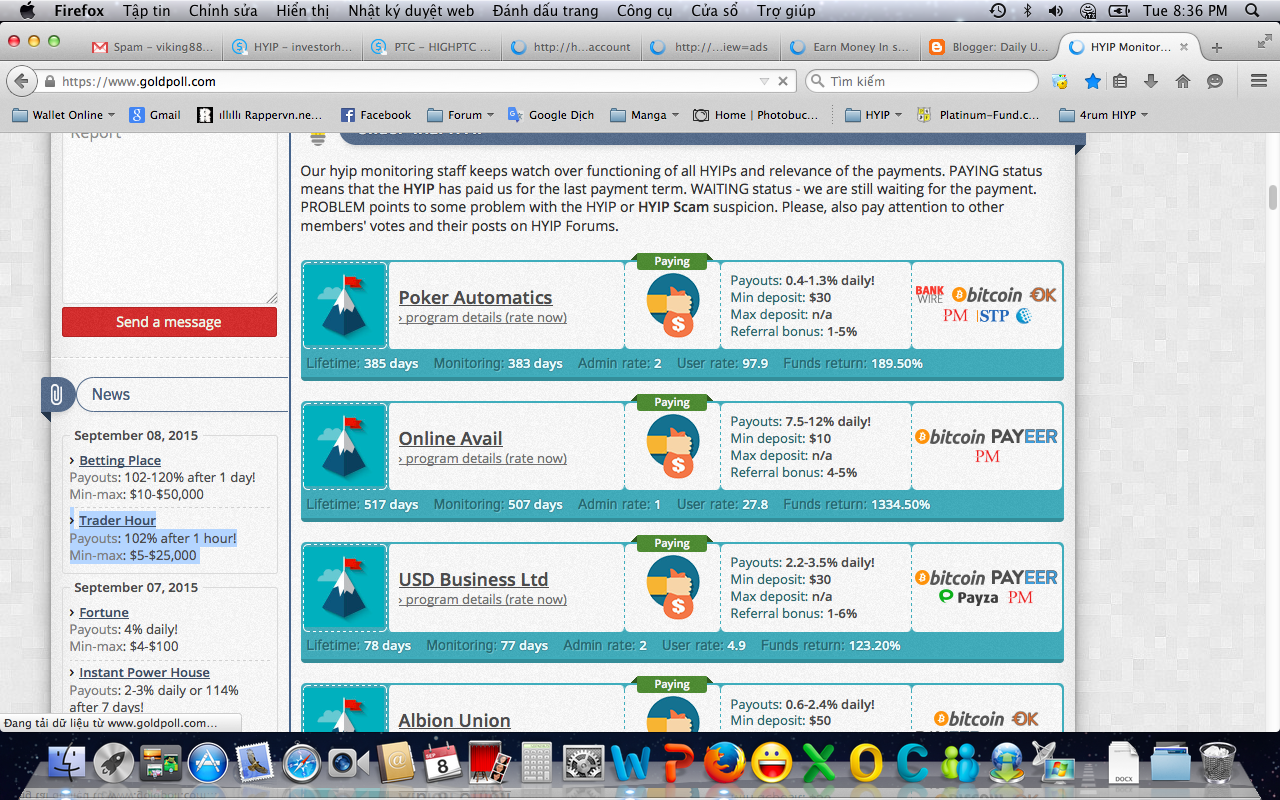Image resolution: width=1280 pixels, height=800 pixels.
Task: Close the HYIP Monitor tab
Action: coord(1185,47)
